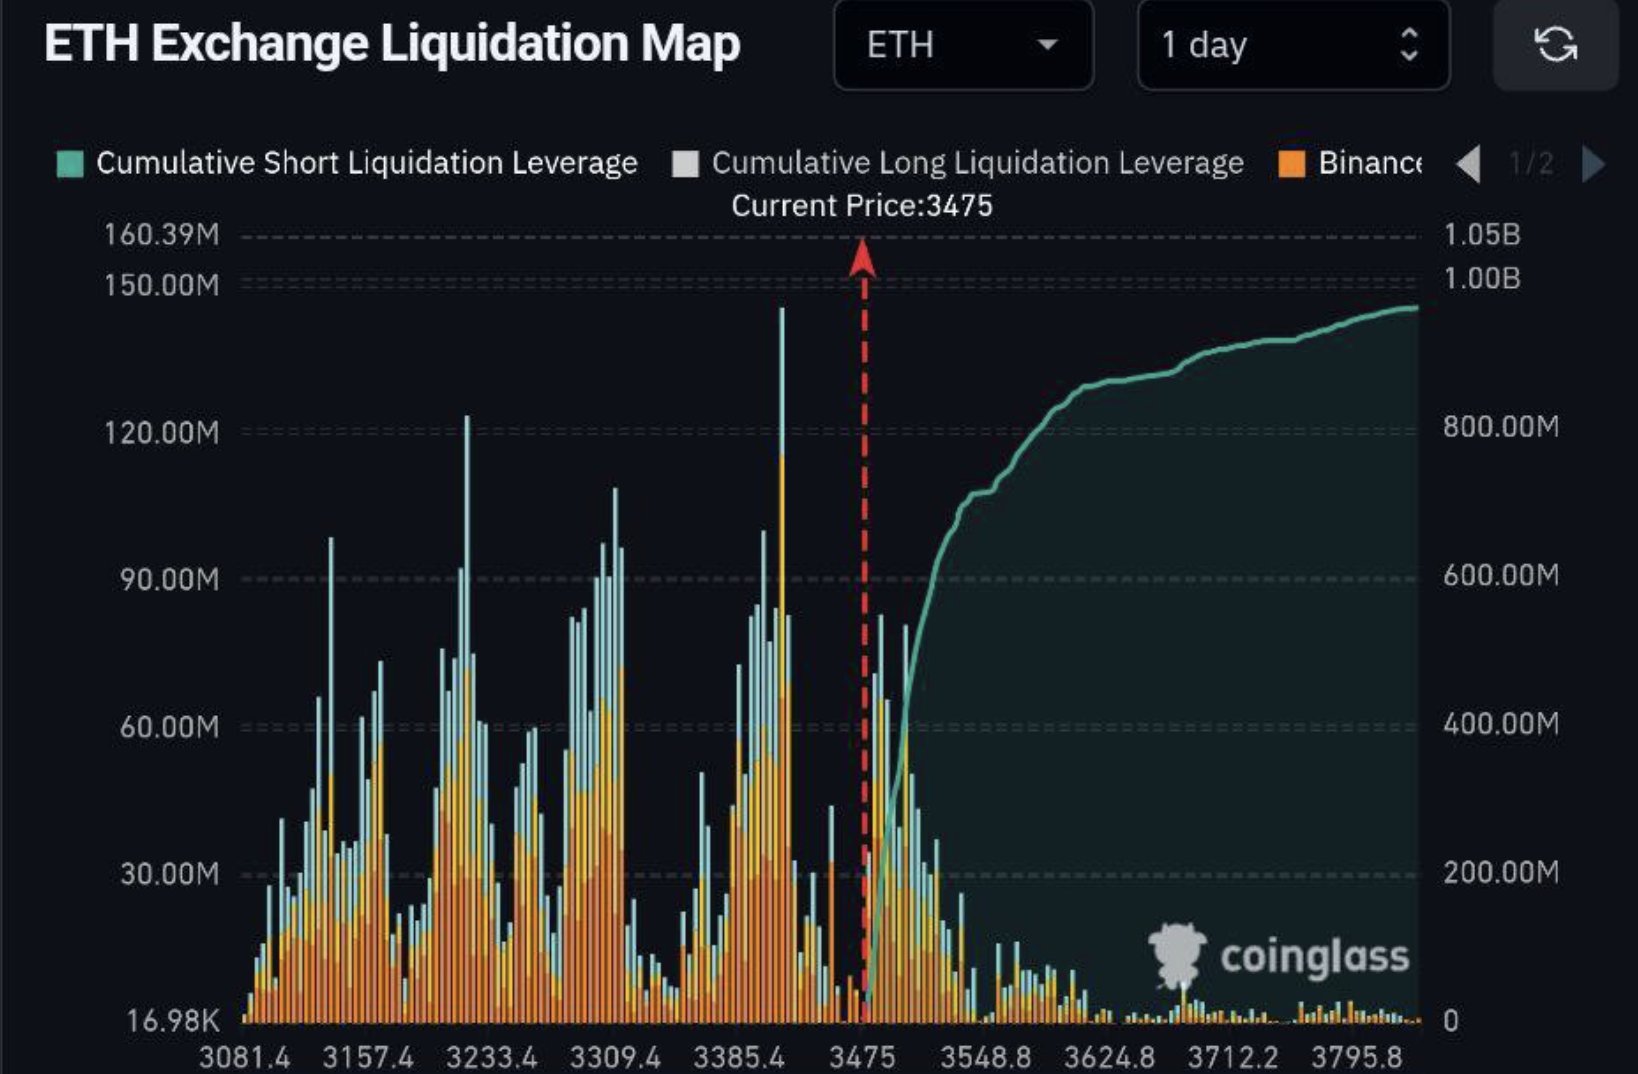Select the ETH Exchange Liquidation Map title
1638x1074 pixels.
tap(392, 42)
